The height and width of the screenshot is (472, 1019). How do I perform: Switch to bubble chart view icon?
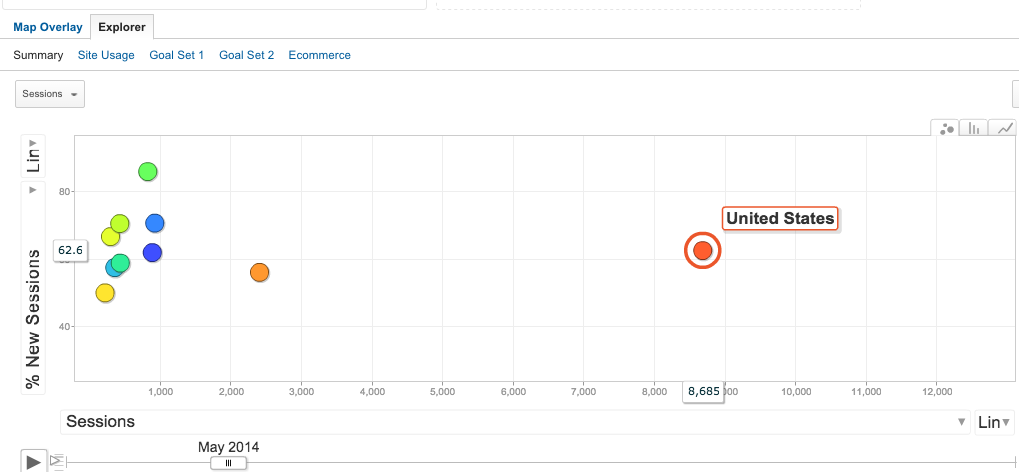coord(946,128)
